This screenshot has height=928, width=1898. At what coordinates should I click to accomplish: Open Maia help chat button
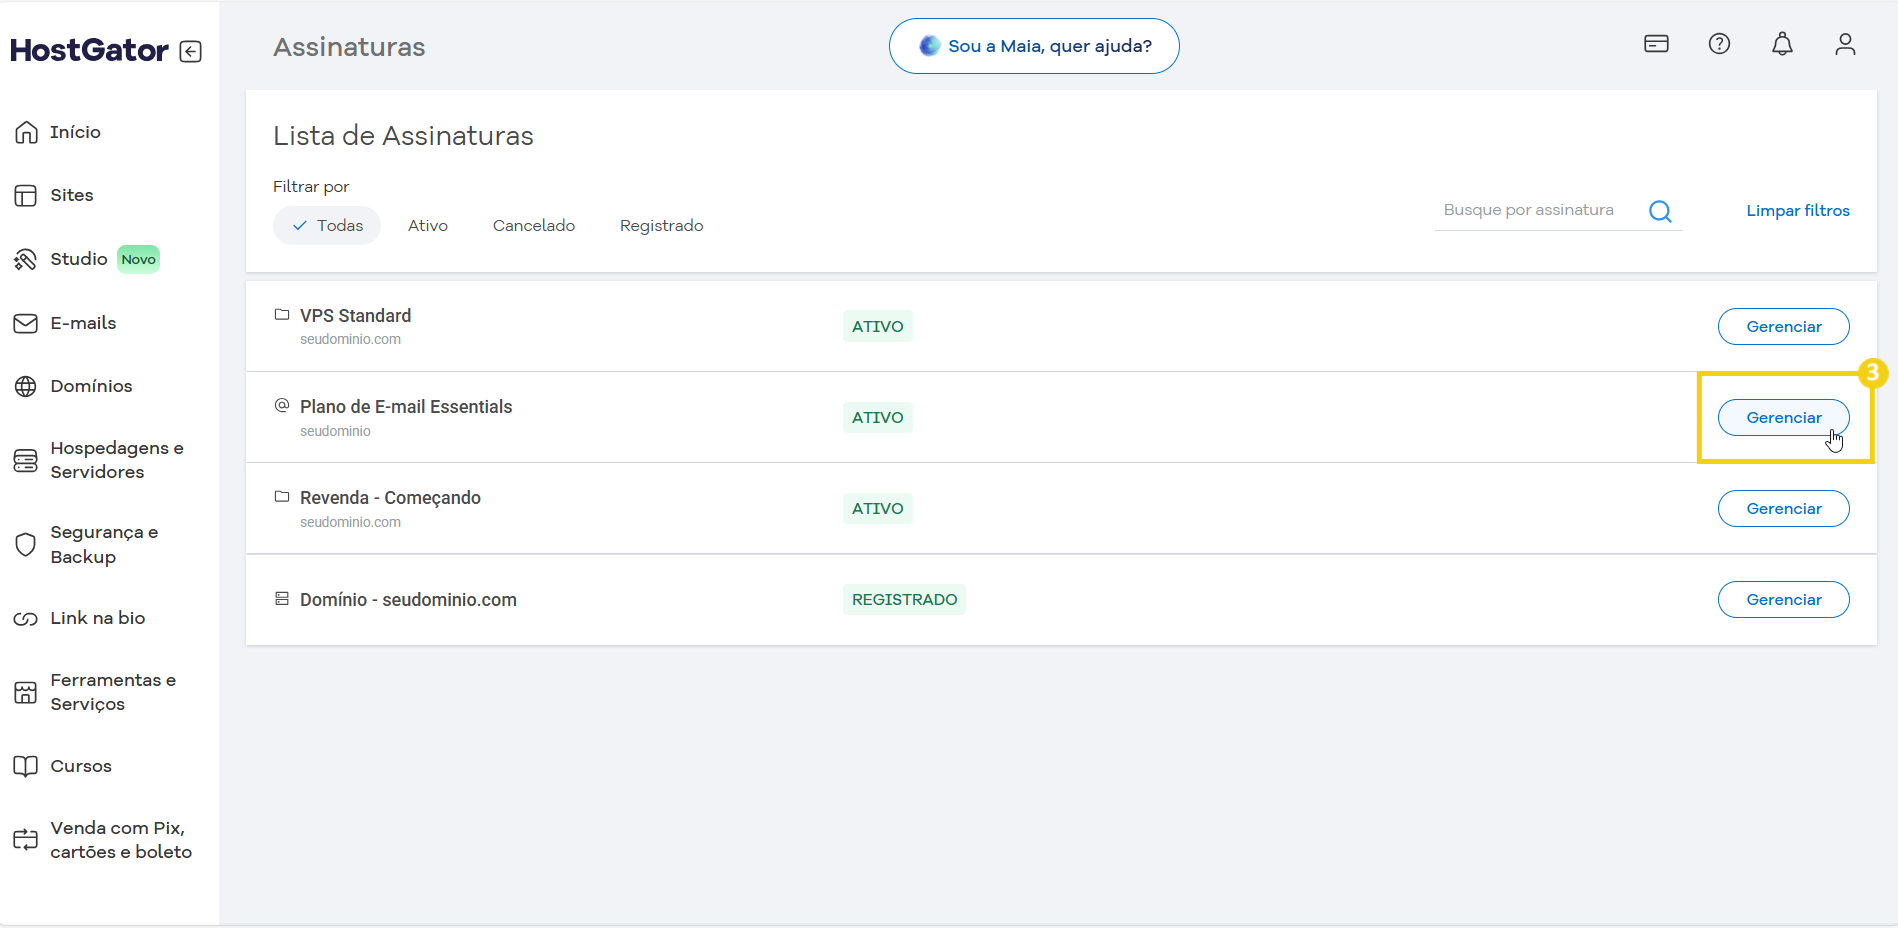(x=1034, y=46)
